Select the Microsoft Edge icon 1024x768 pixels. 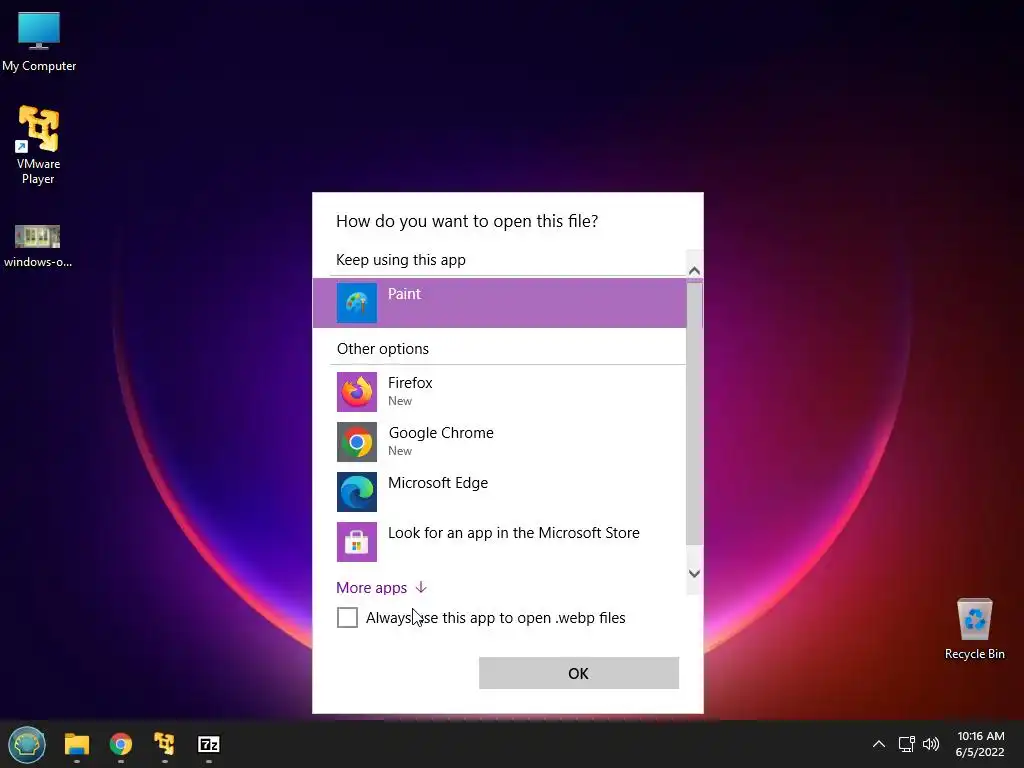[x=357, y=492]
